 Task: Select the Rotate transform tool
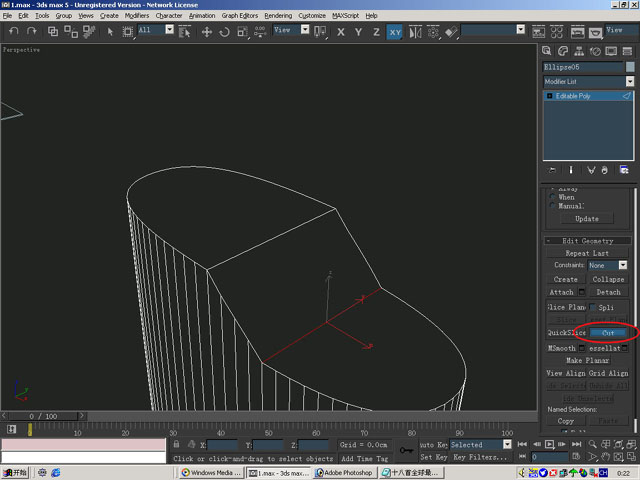(225, 32)
